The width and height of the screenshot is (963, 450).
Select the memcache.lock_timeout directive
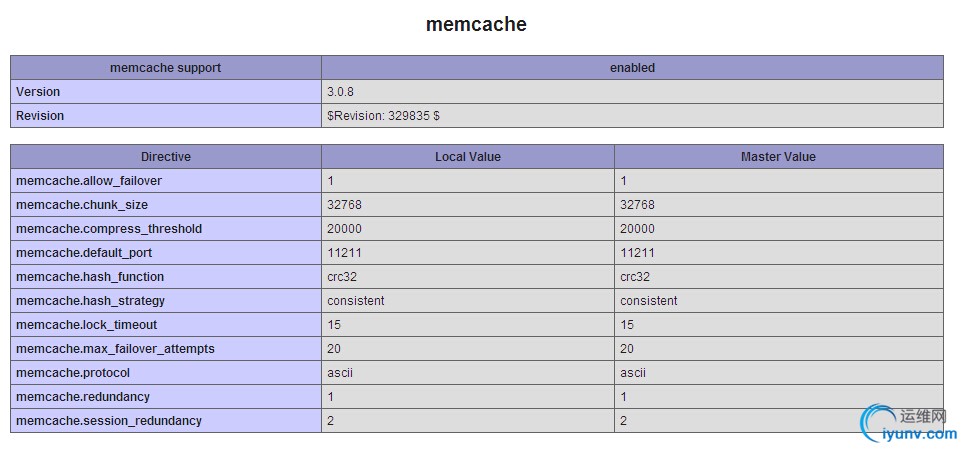click(86, 325)
